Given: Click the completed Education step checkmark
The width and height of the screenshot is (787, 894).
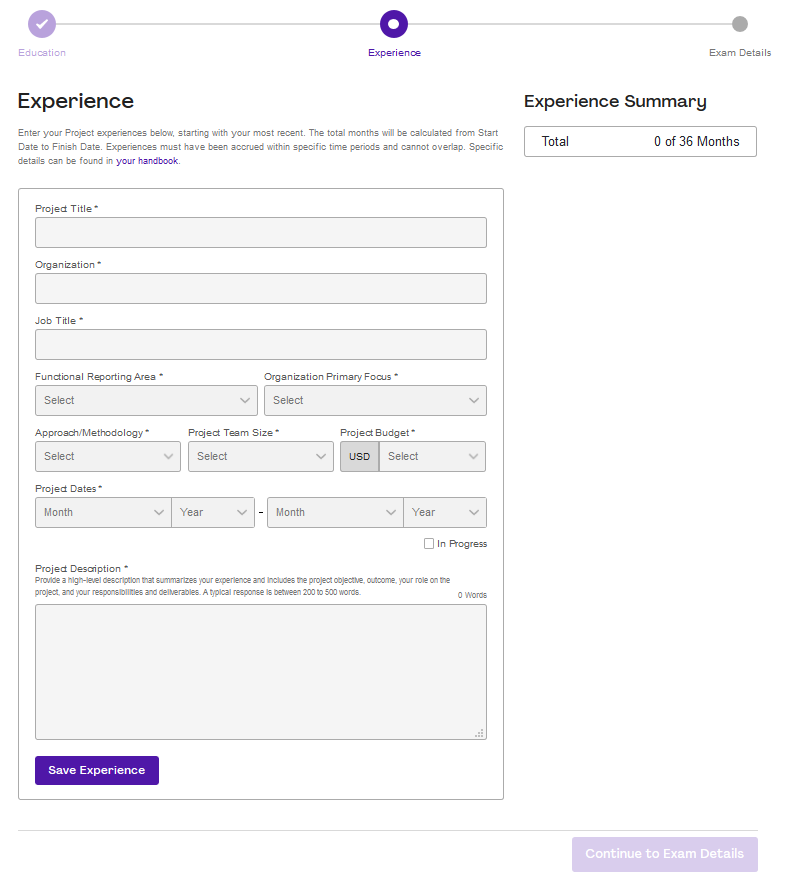Looking at the screenshot, I should 41,23.
